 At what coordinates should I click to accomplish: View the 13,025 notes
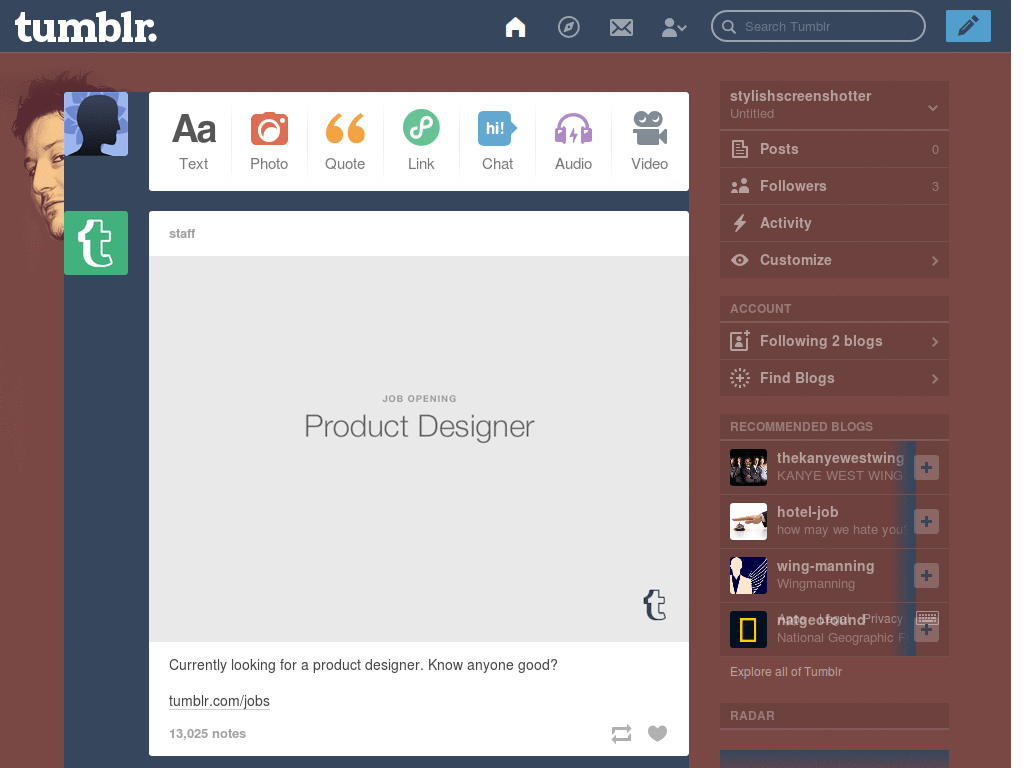click(207, 733)
